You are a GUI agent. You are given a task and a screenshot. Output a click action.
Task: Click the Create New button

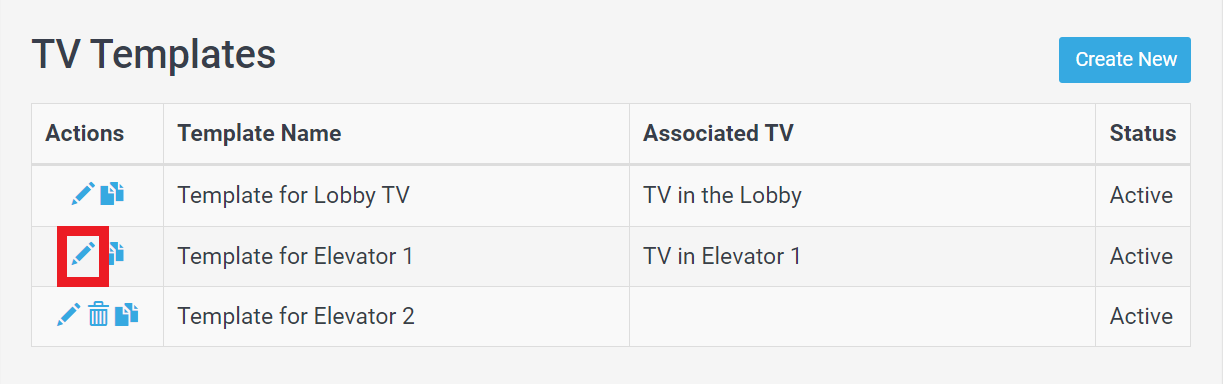coord(1125,60)
